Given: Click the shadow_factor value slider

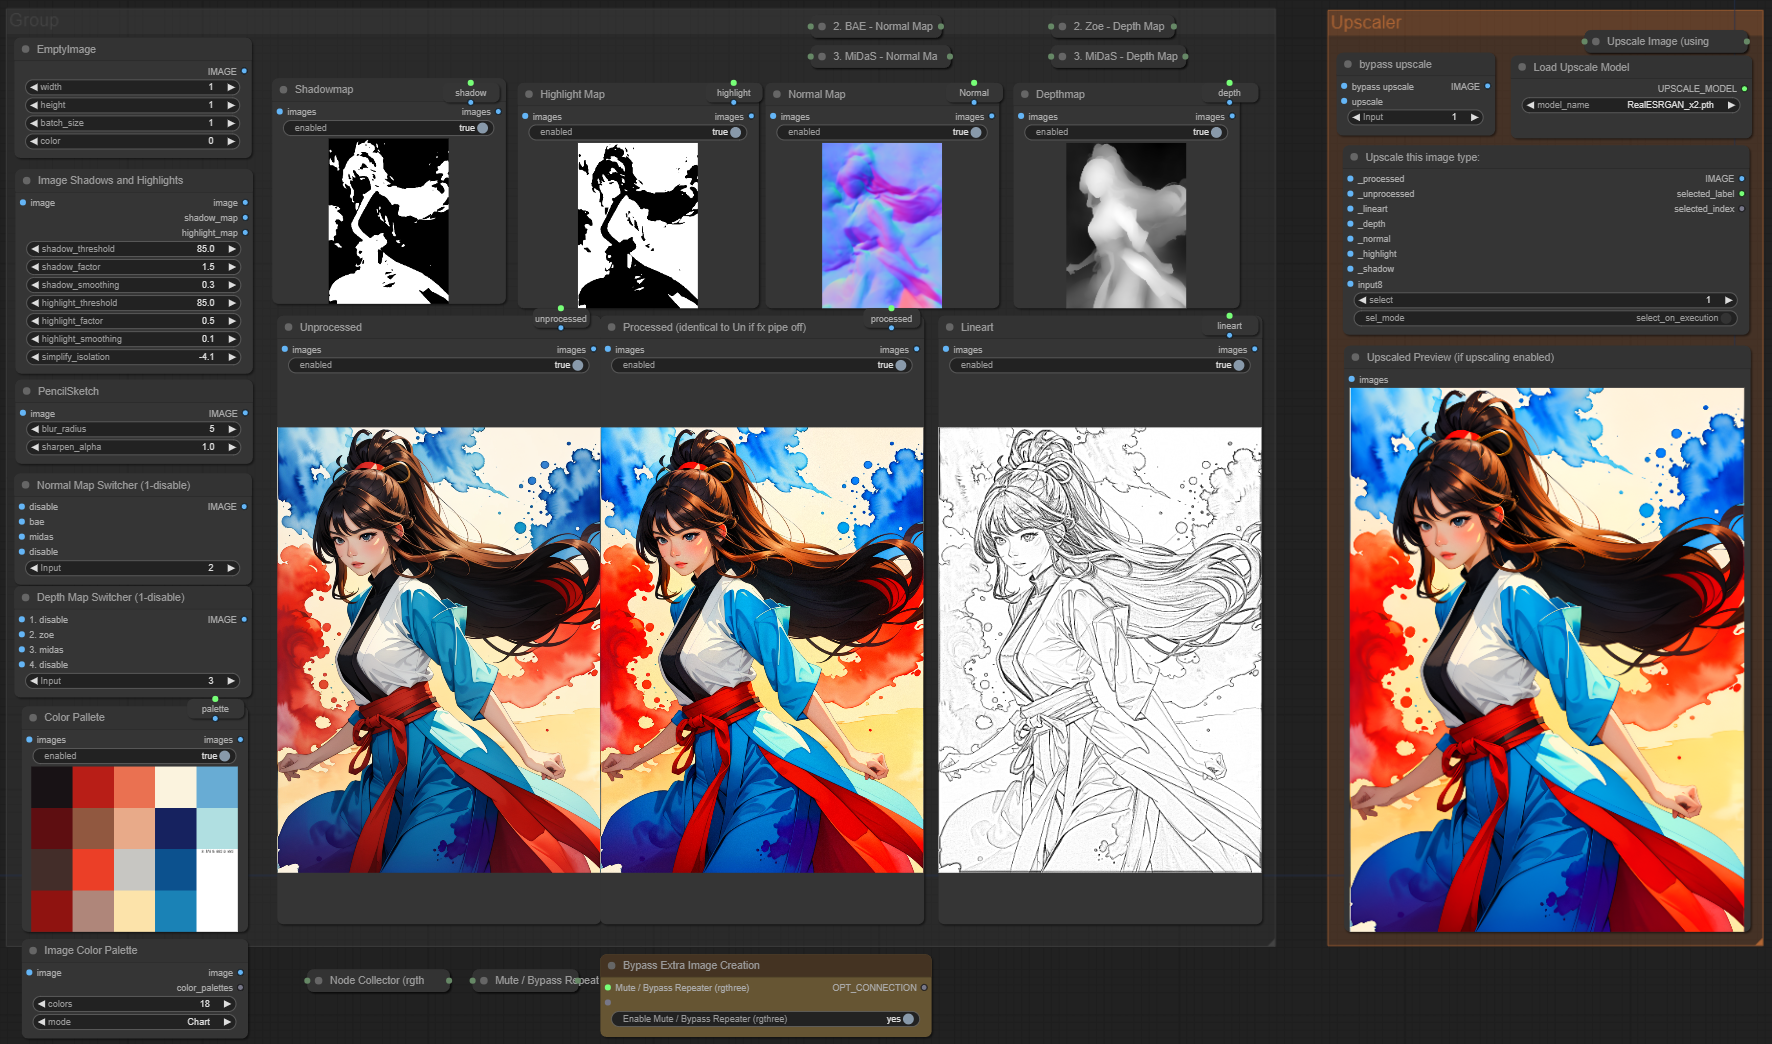Looking at the screenshot, I should tap(133, 267).
